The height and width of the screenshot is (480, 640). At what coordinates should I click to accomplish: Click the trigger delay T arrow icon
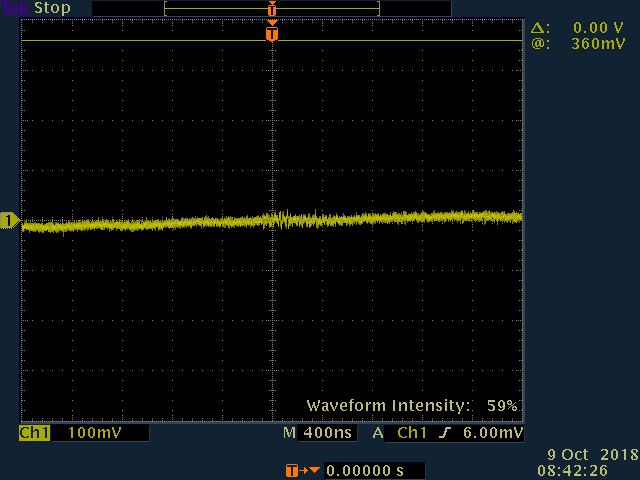click(302, 471)
